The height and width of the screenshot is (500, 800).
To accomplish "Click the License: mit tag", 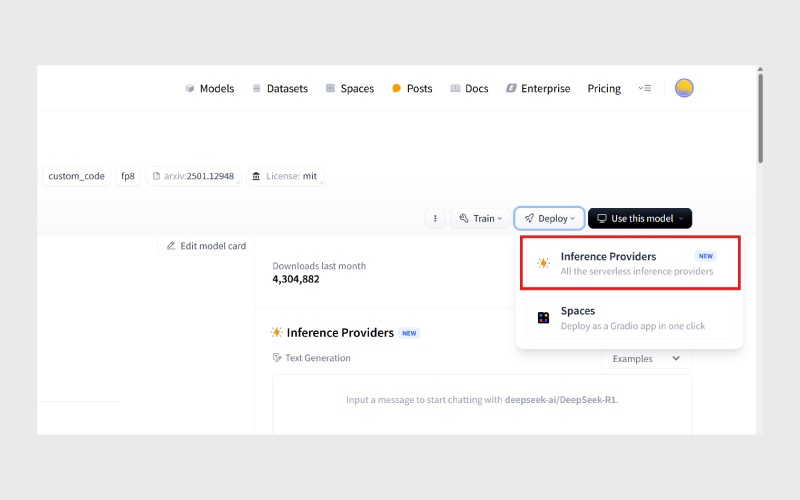I will (285, 176).
